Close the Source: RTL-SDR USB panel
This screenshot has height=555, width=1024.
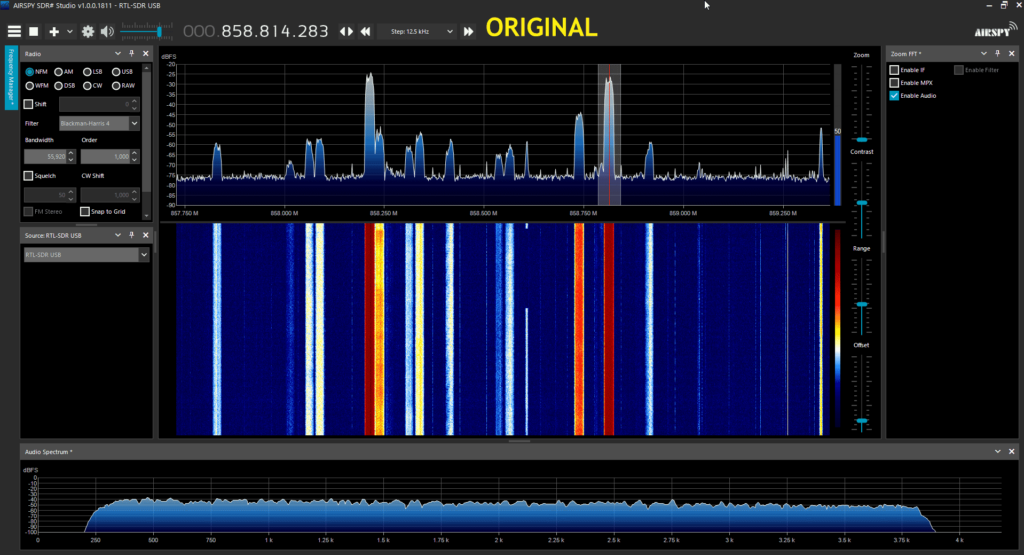pos(146,235)
